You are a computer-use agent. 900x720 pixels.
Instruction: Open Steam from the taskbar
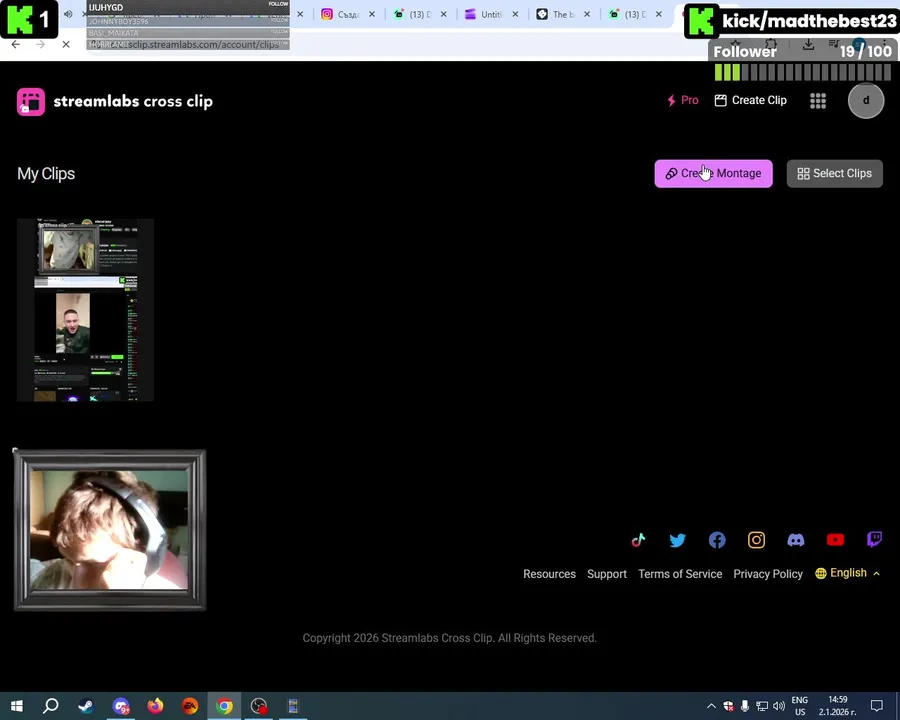[86, 706]
